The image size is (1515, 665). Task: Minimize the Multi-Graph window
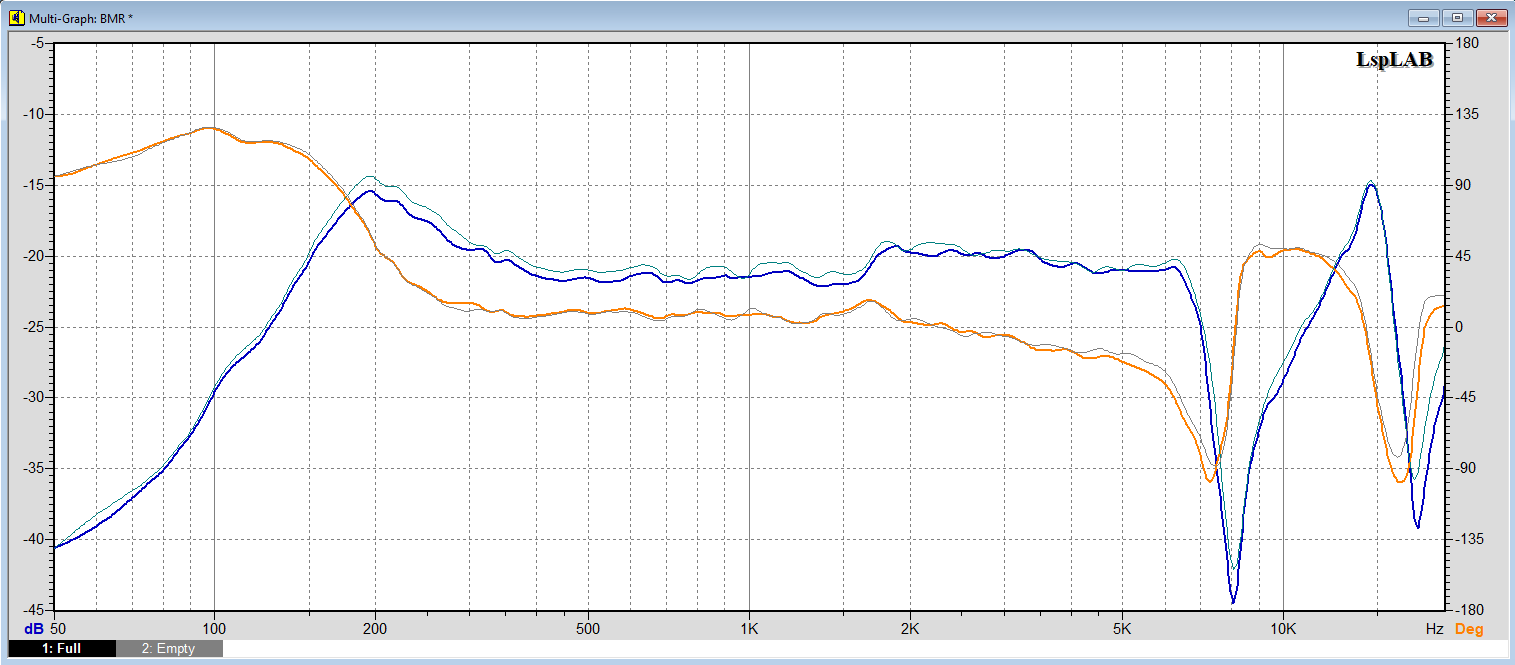coord(1423,18)
